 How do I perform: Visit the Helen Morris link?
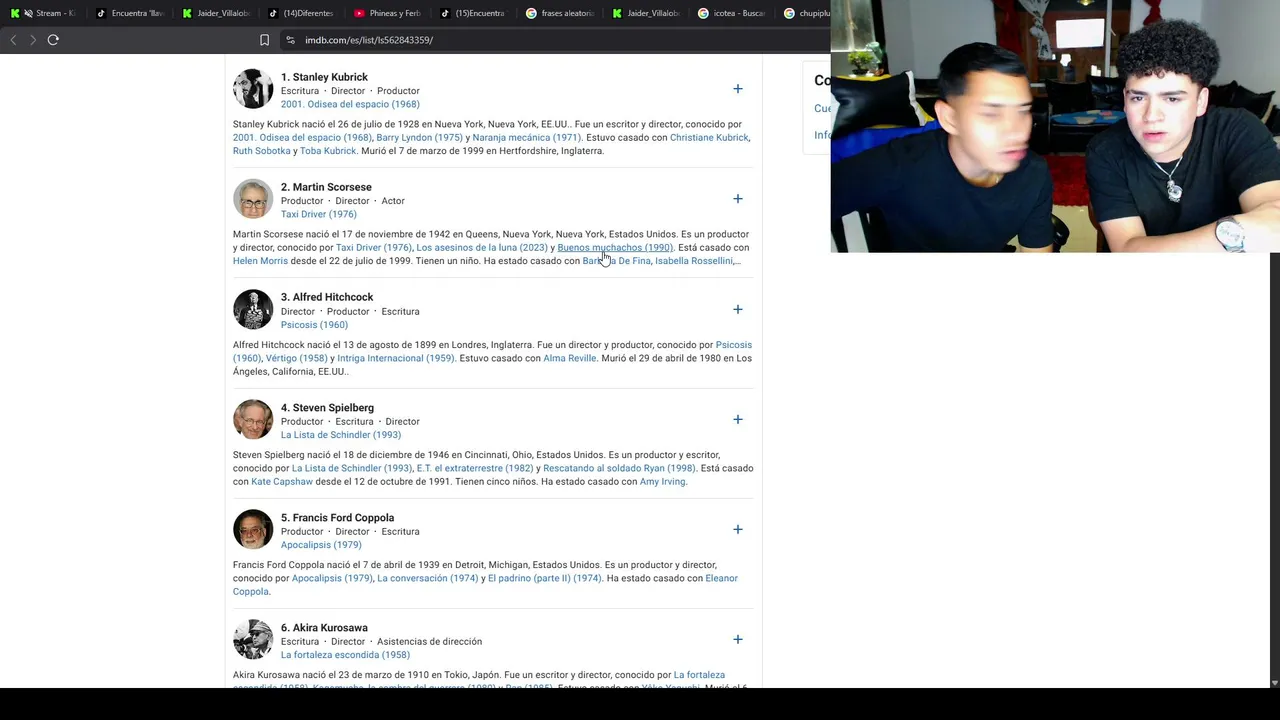click(x=260, y=261)
